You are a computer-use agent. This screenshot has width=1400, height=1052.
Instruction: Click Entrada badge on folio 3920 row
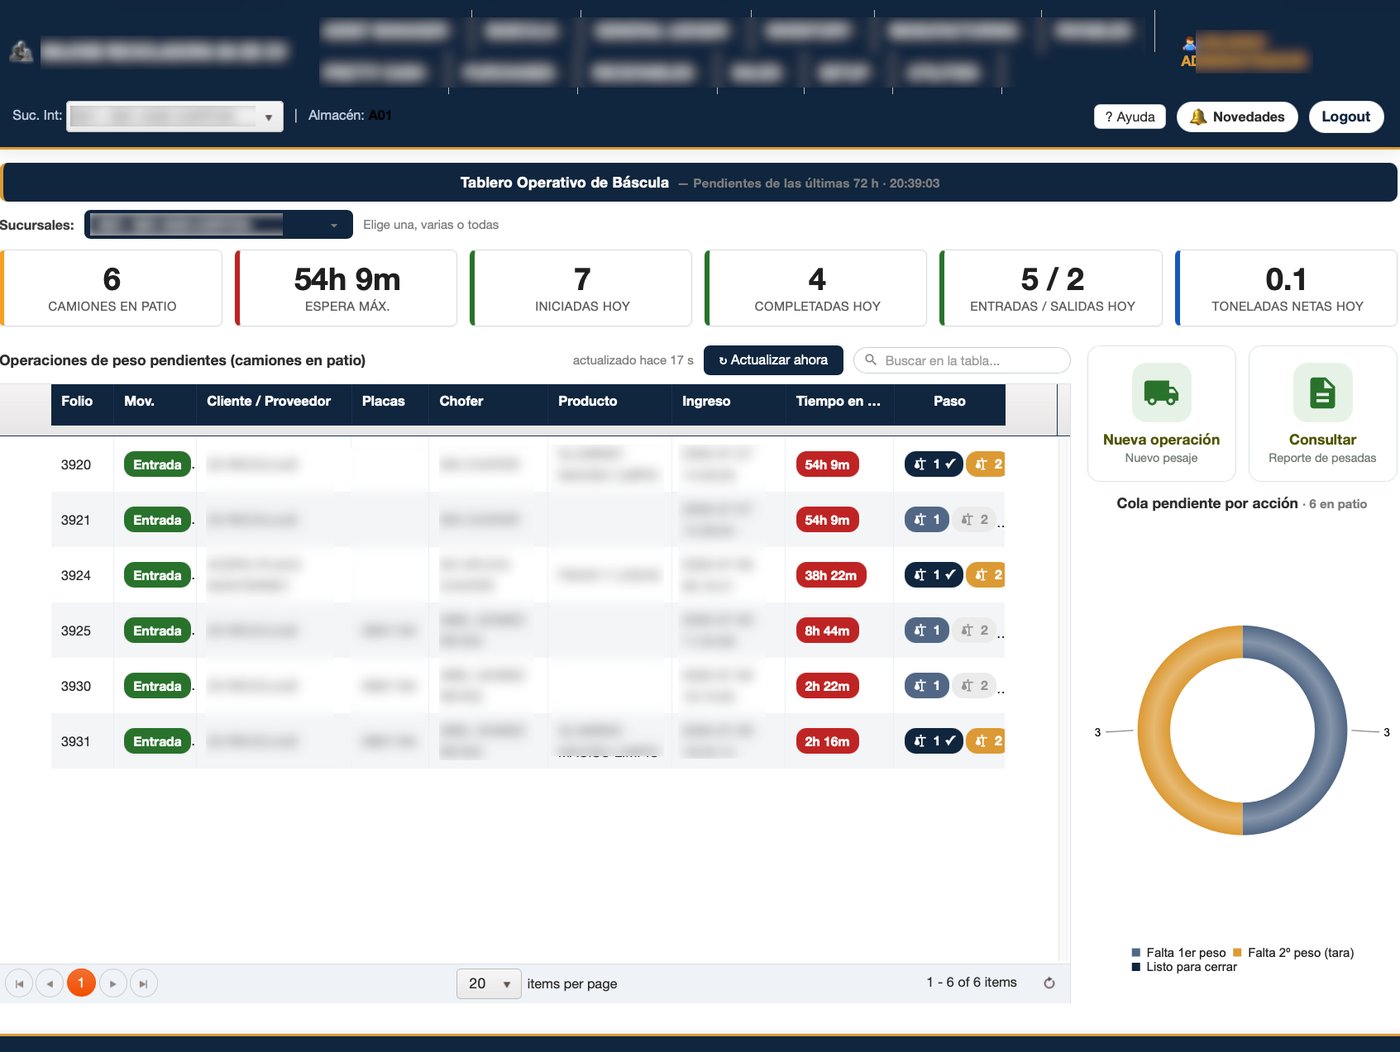(x=157, y=464)
